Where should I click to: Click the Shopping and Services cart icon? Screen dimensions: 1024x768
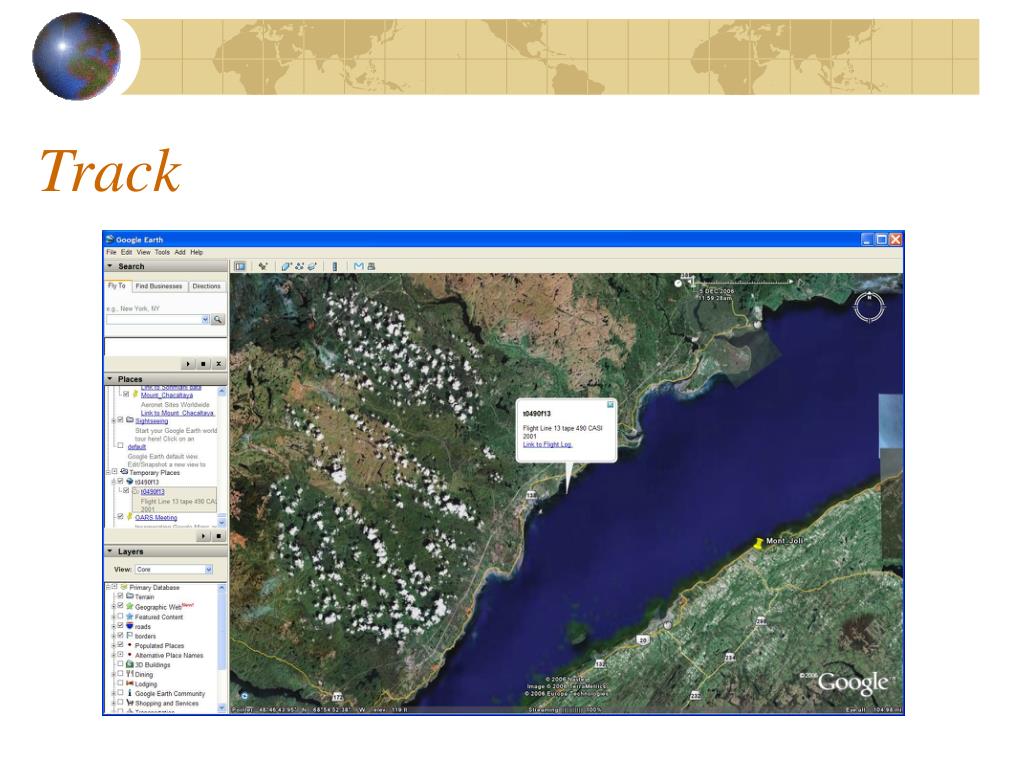click(x=129, y=703)
